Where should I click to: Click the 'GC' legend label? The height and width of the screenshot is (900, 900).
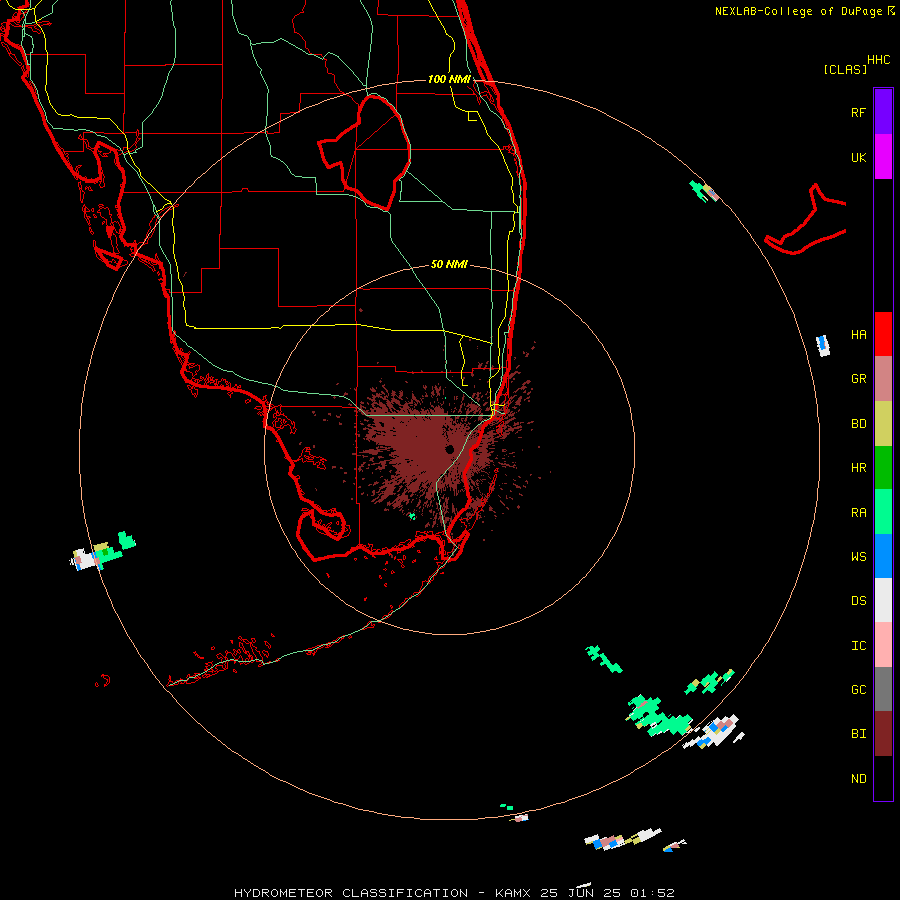tap(858, 689)
